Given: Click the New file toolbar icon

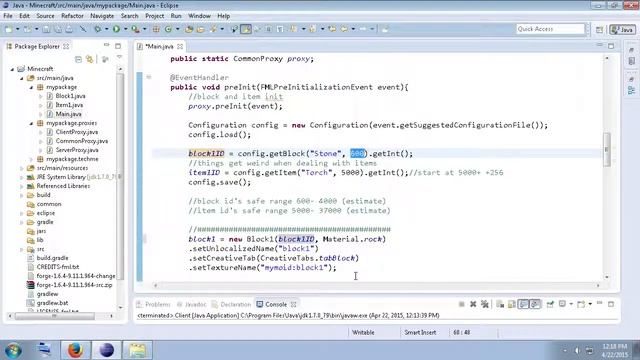Looking at the screenshot, I should click(x=9, y=29).
